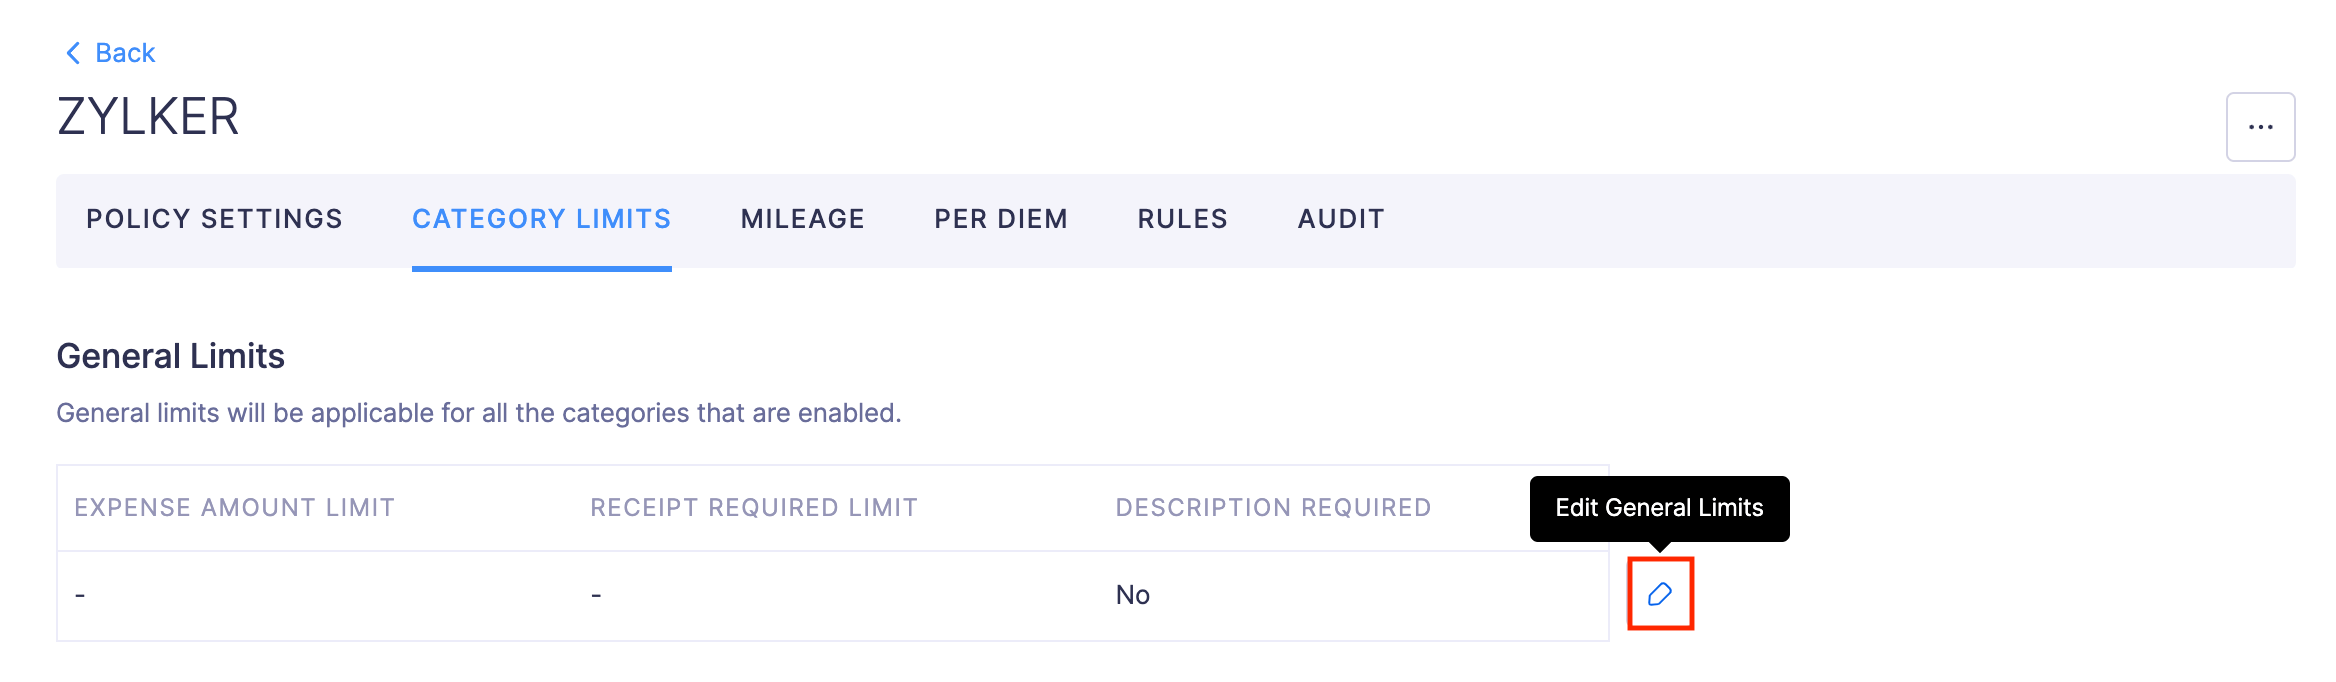Screen dimensions: 2336x682
Task: View the AUDIT tab
Action: (x=1340, y=219)
